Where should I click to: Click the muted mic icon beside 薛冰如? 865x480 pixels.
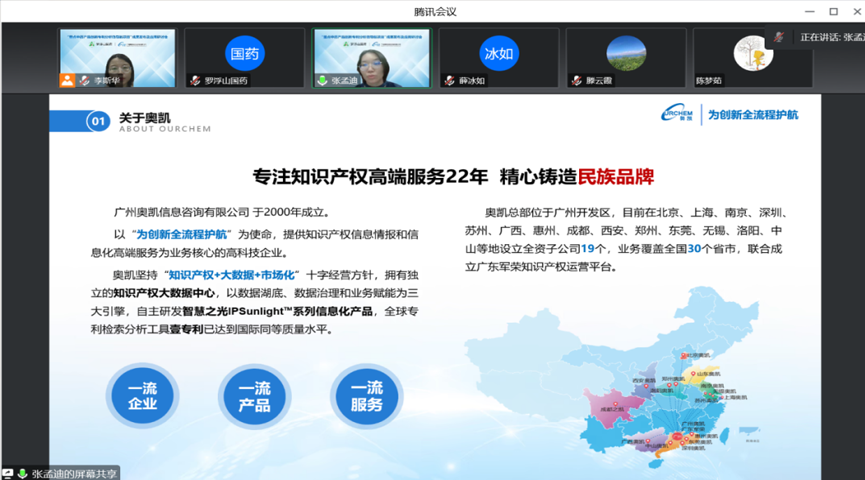[x=450, y=80]
